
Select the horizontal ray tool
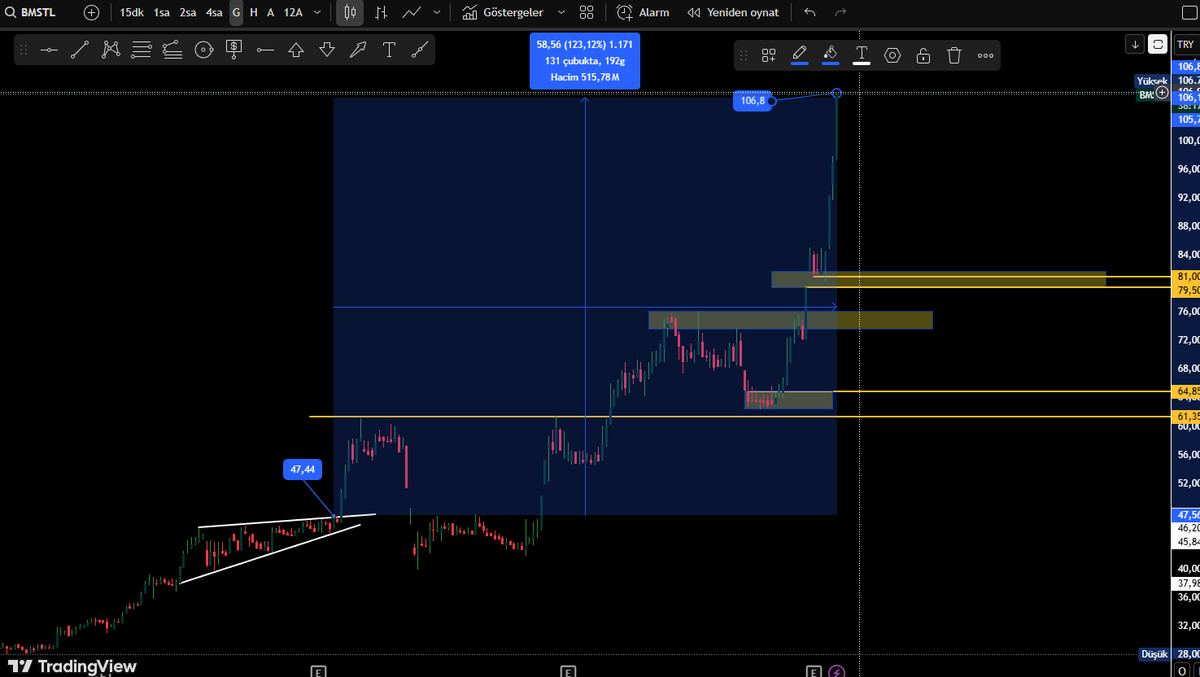265,50
